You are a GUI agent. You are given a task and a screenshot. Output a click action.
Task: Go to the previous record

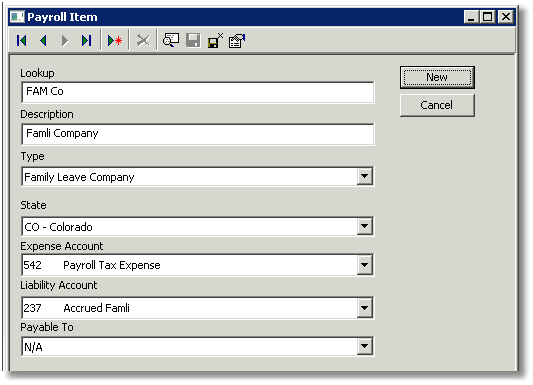43,41
